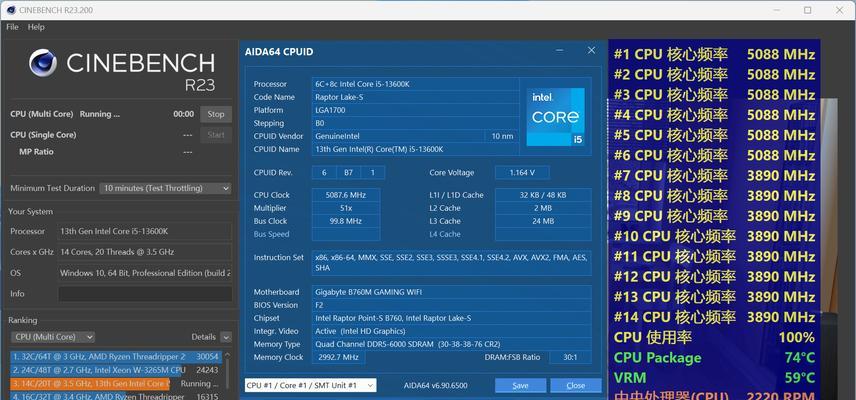
Task: Select the AMD Ryzen Threadripper 32C/64T ranking row
Action: (x=116, y=356)
